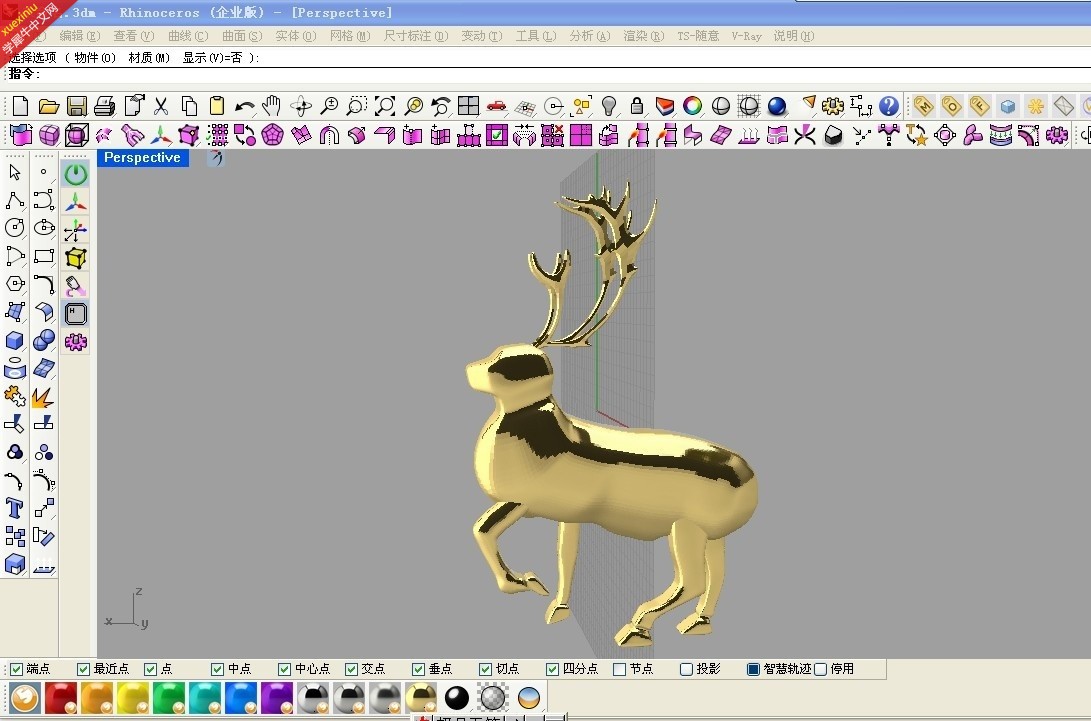Select the Polyline tool in sidebar
The image size is (1091, 721).
coord(15,200)
